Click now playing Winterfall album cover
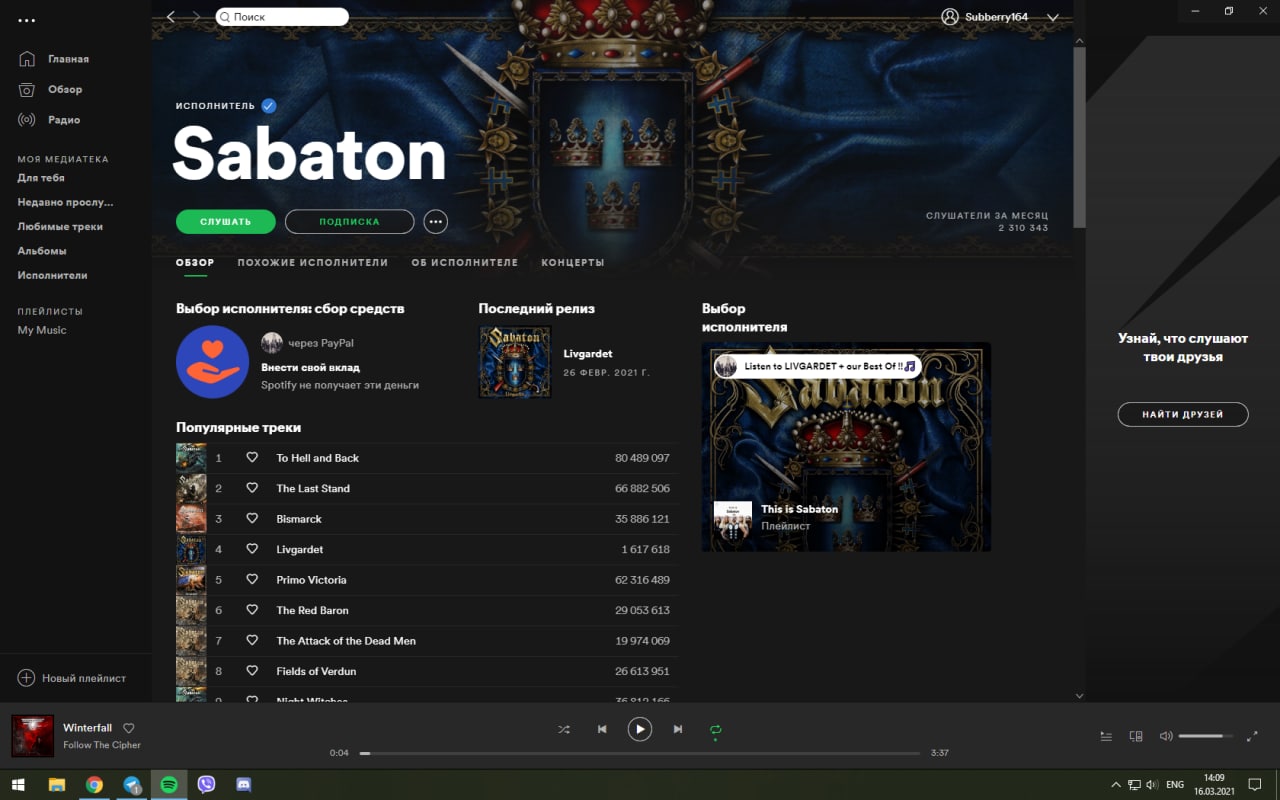Screen dimensions: 1280x800 32,736
